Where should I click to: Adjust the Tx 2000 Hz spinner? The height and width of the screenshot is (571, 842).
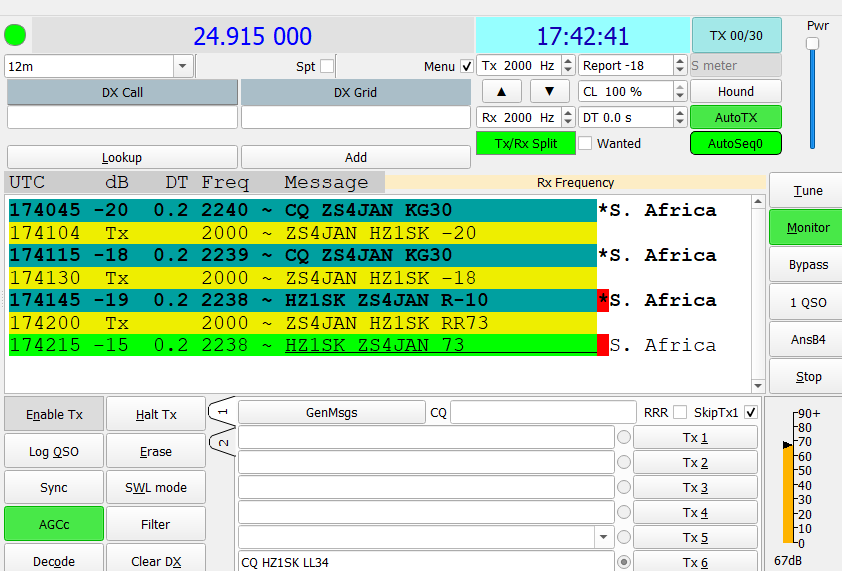(x=526, y=66)
